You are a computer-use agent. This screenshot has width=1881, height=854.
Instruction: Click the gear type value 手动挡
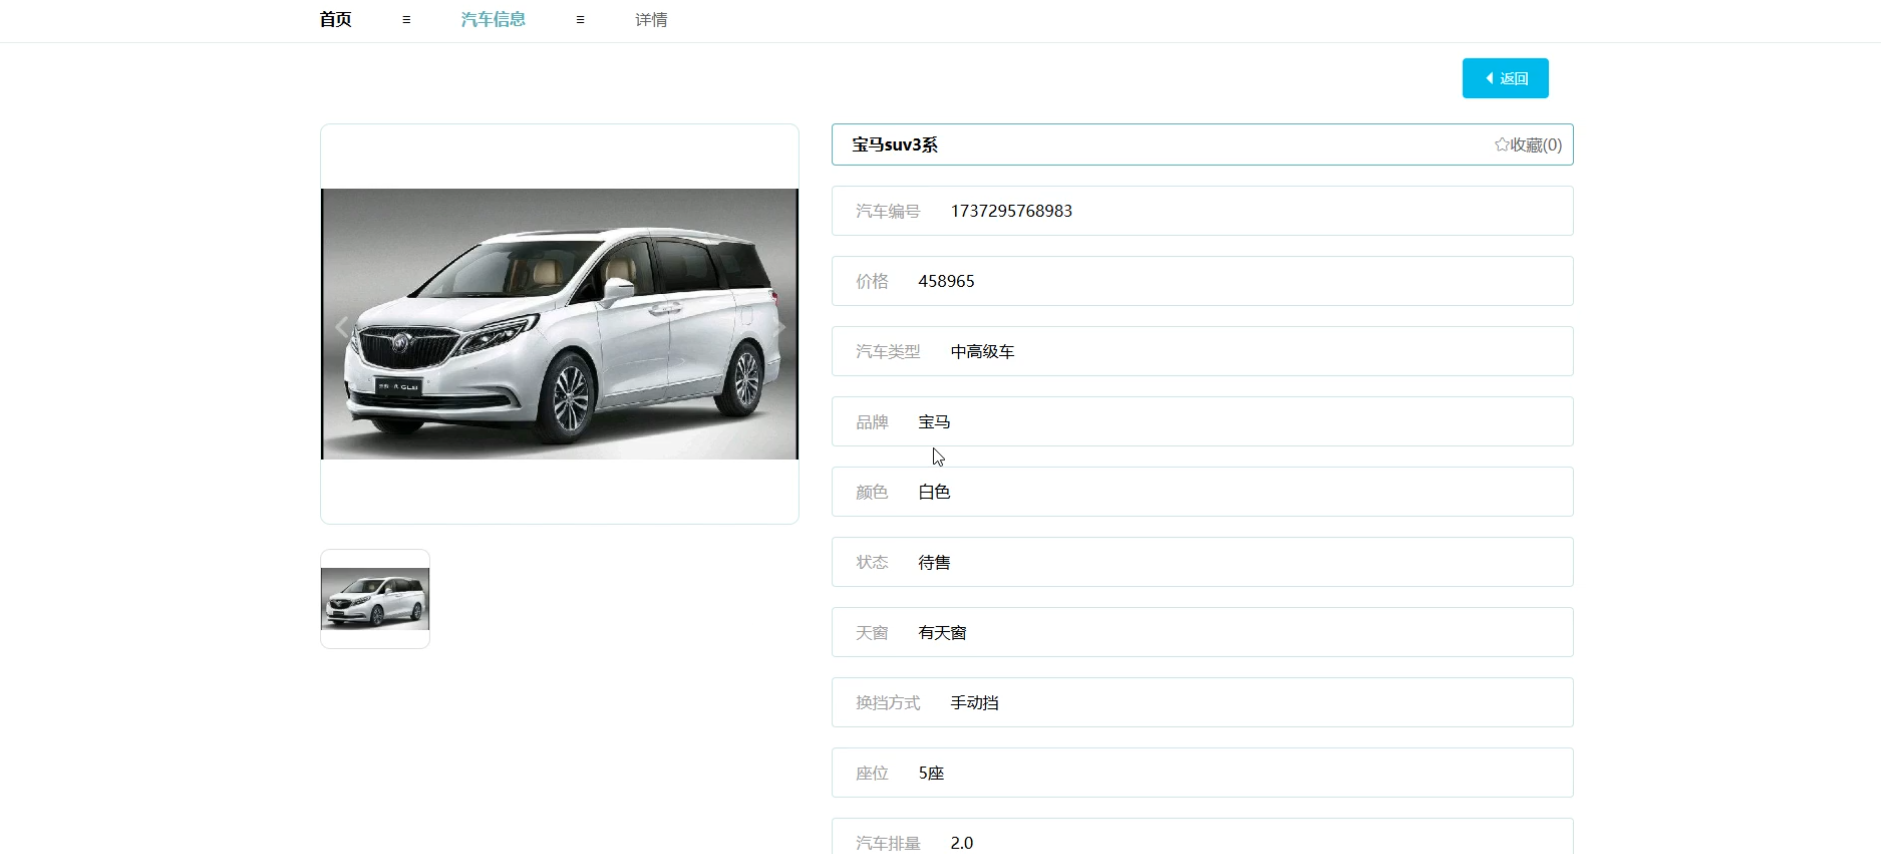pyautogui.click(x=974, y=703)
